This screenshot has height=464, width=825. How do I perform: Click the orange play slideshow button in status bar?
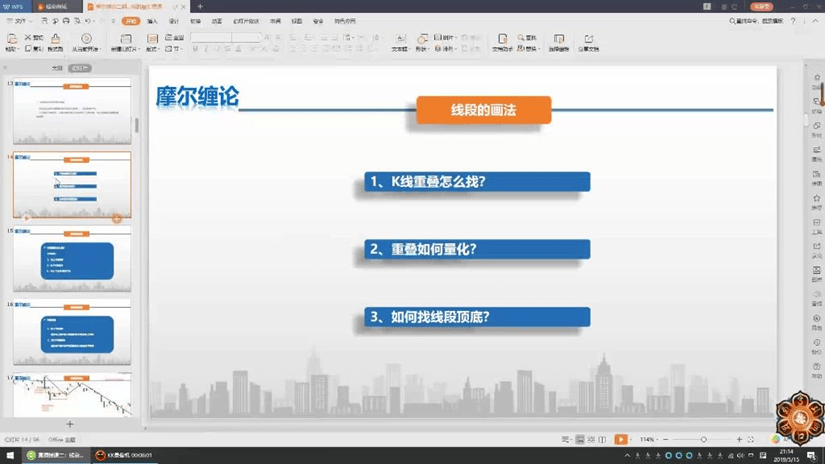pyautogui.click(x=621, y=440)
